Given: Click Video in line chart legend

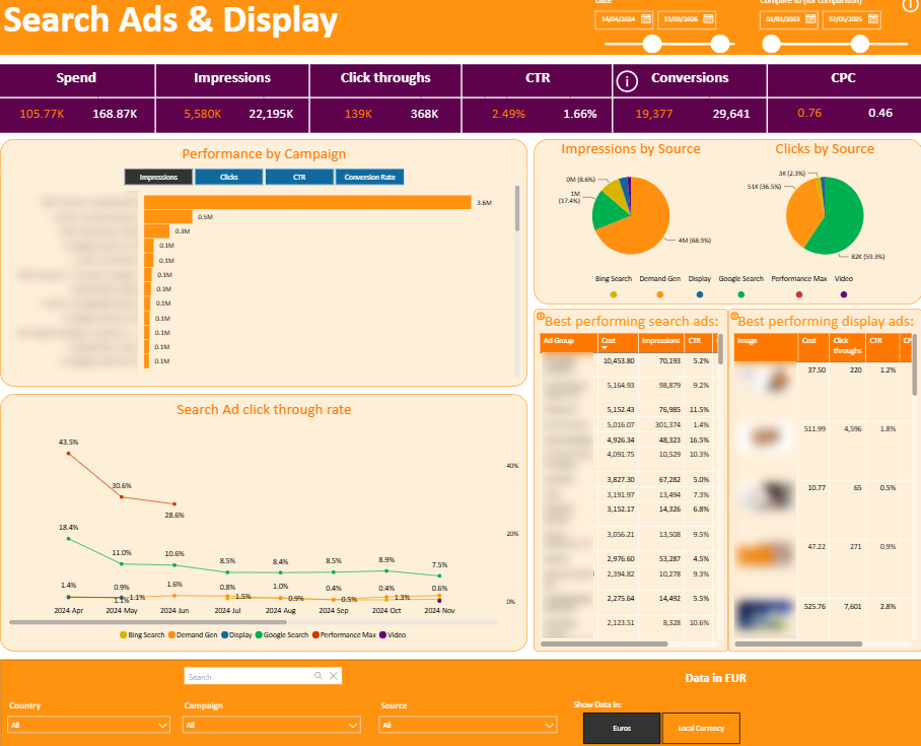Looking at the screenshot, I should click(x=392, y=635).
